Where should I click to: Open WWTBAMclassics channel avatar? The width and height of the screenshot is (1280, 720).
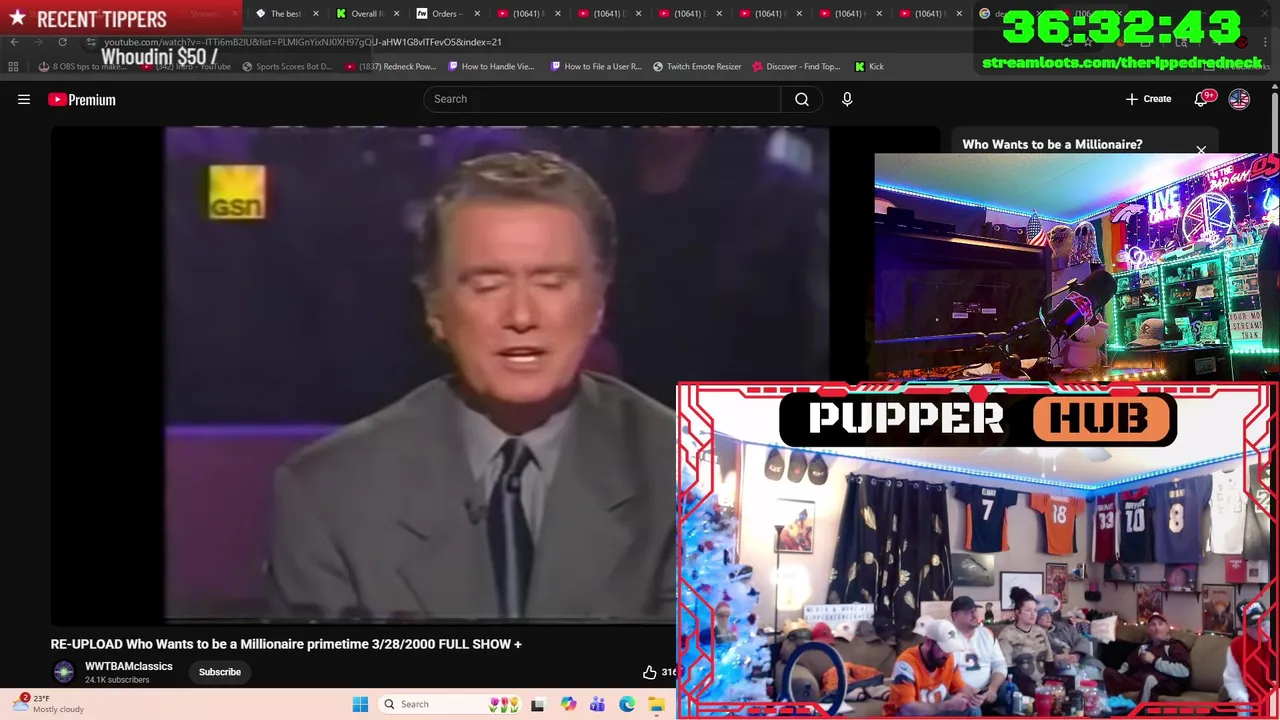(x=64, y=672)
